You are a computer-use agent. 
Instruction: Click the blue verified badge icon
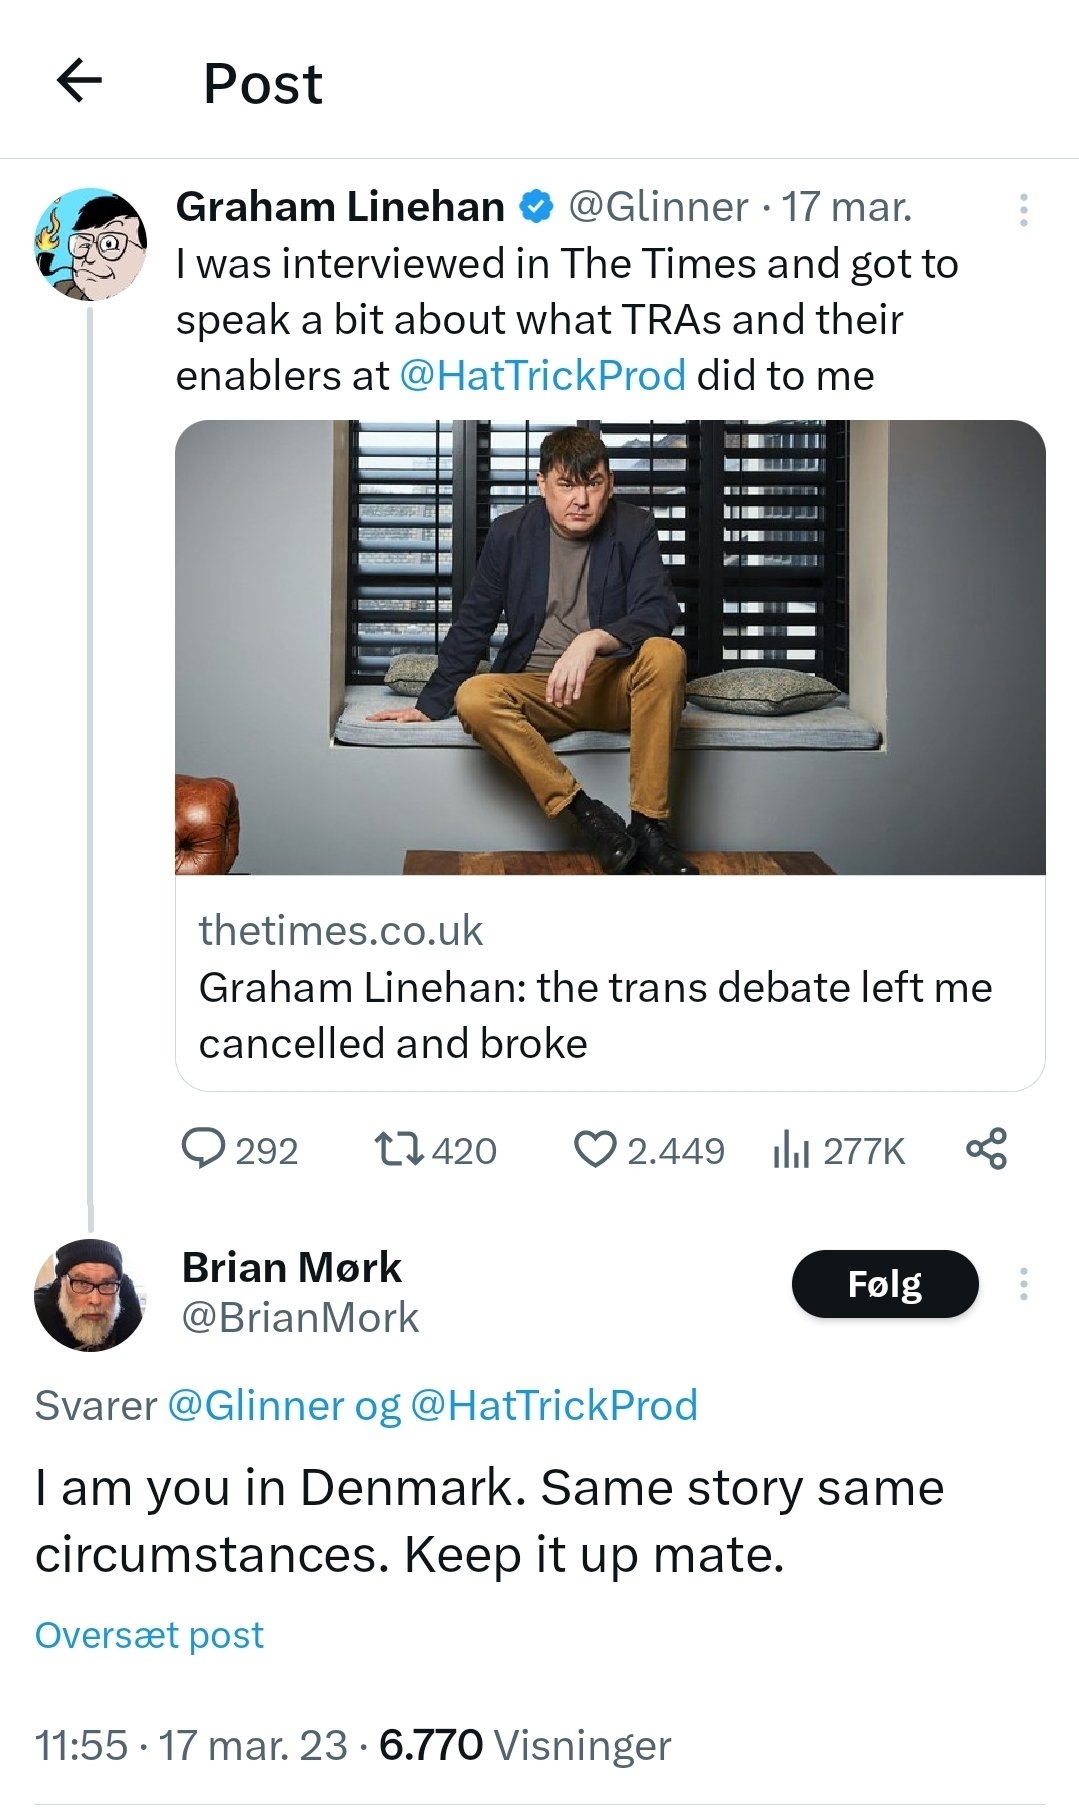point(537,207)
